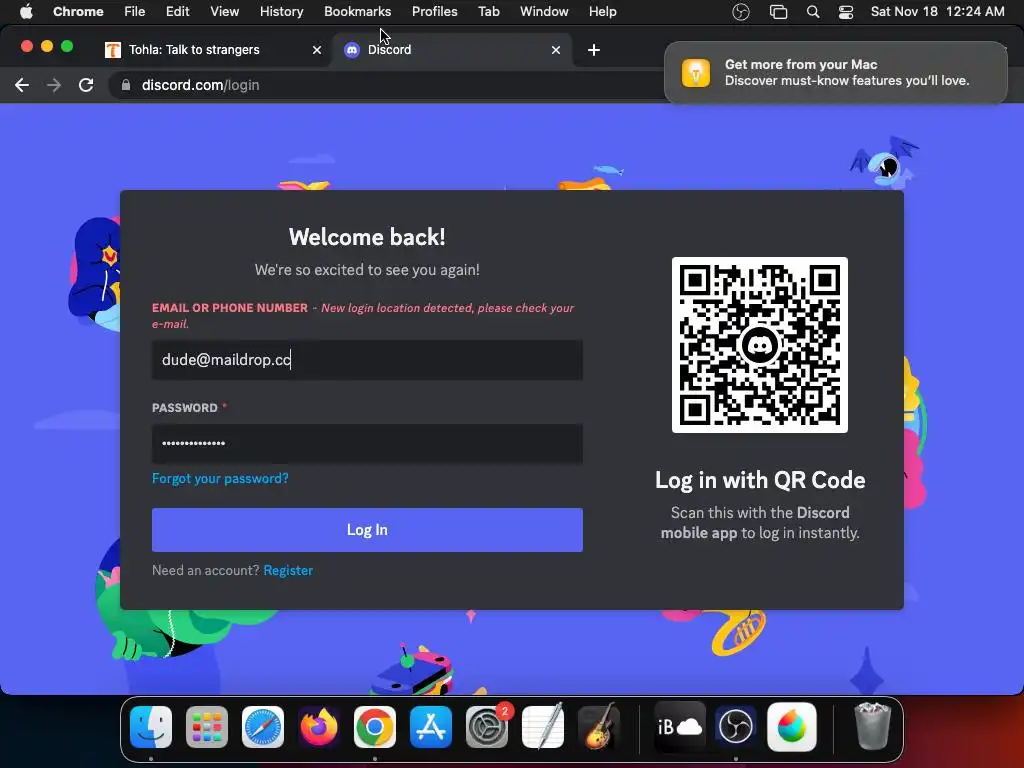Screen dimensions: 1024x768
Task: Open the Chrome menu in menu bar
Action: pos(78,12)
